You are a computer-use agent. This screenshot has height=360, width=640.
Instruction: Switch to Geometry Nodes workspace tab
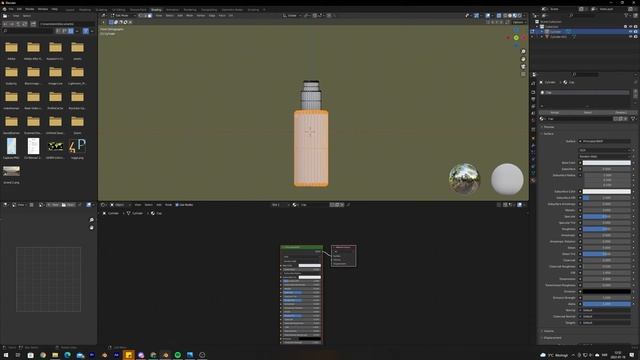(x=232, y=9)
